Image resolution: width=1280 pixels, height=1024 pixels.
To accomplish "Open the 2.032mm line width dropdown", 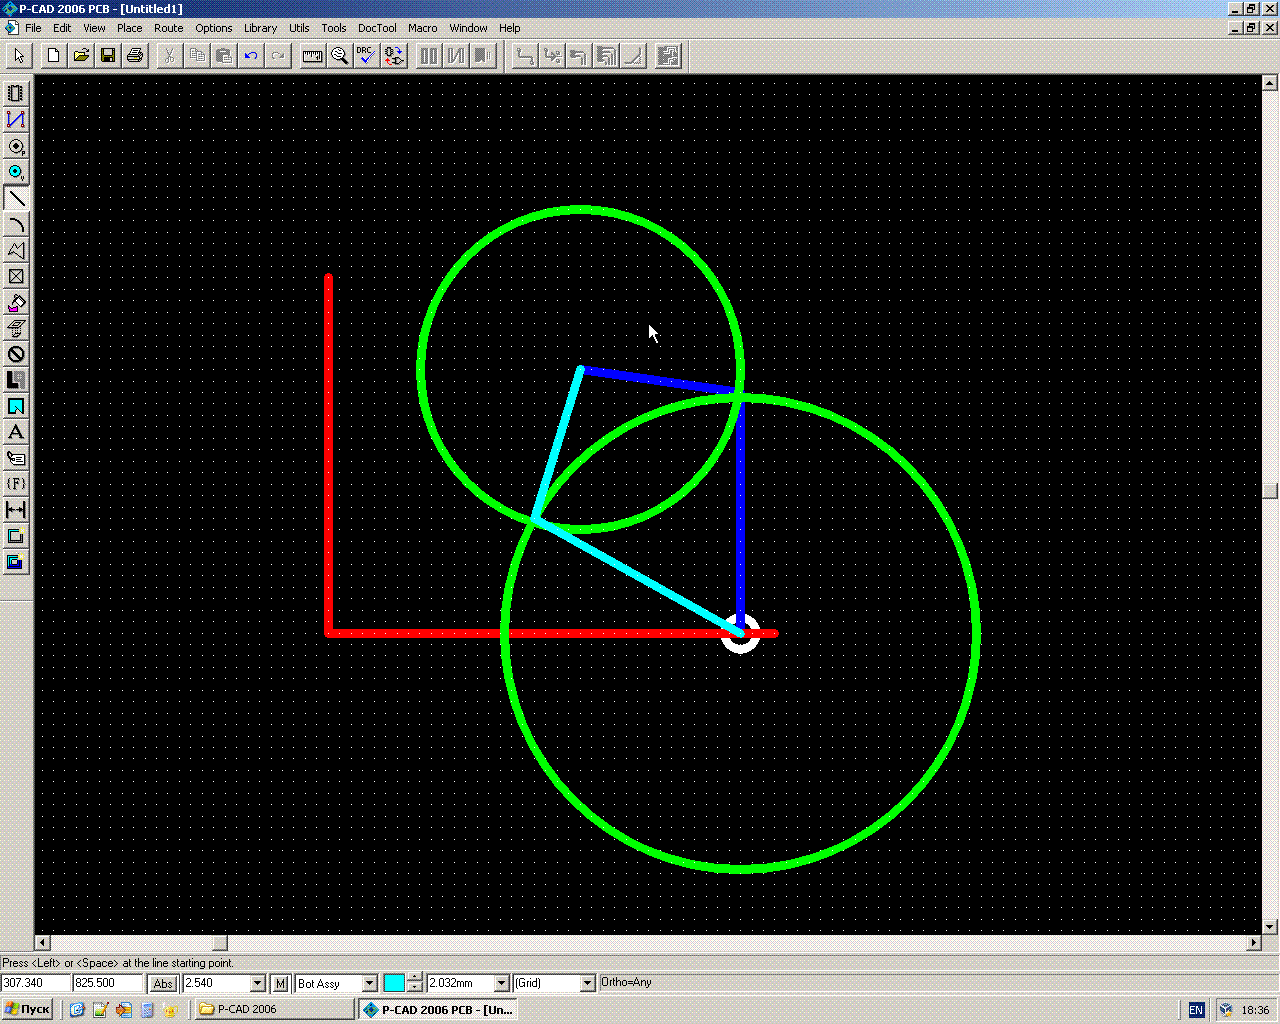I will click(x=502, y=984).
